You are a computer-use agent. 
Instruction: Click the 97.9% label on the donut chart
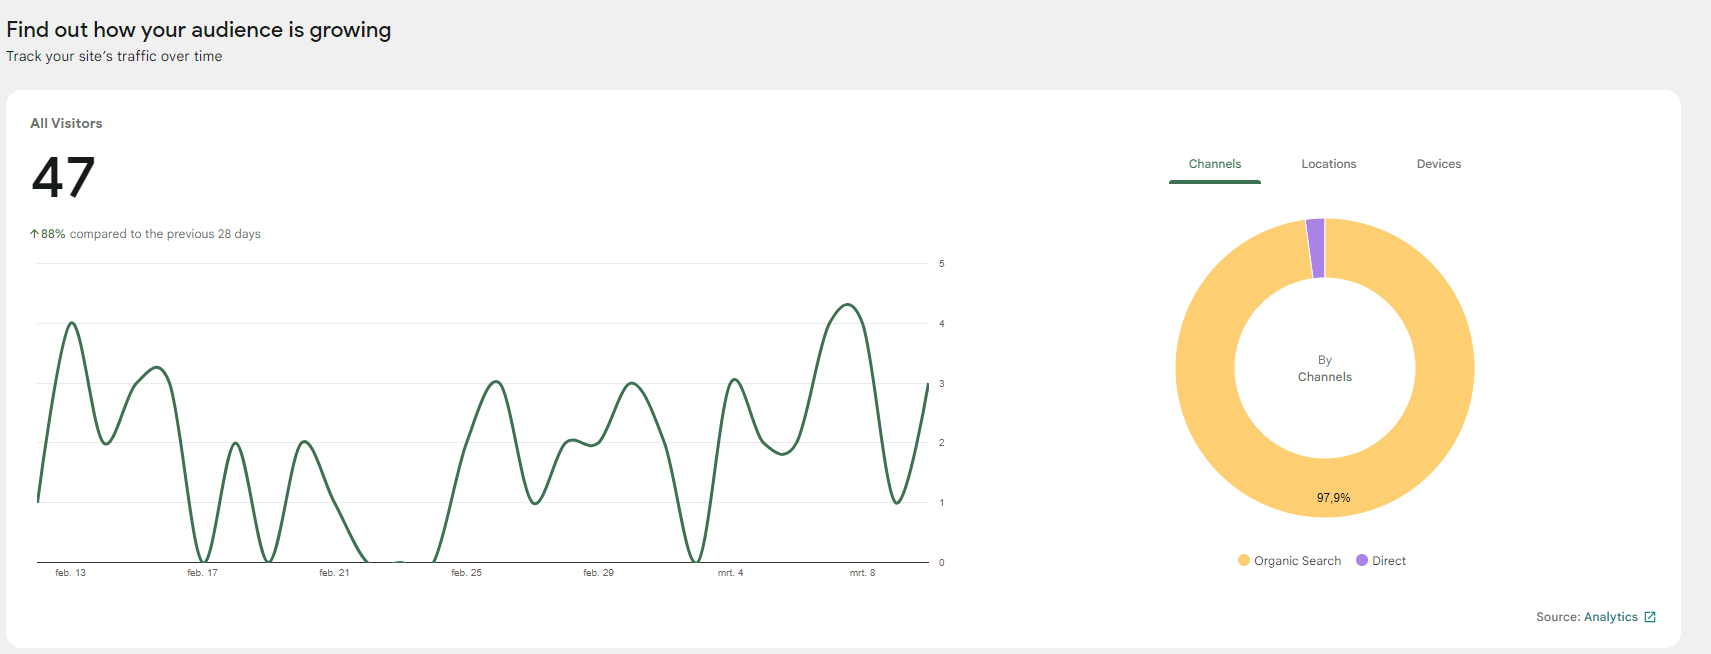point(1333,498)
